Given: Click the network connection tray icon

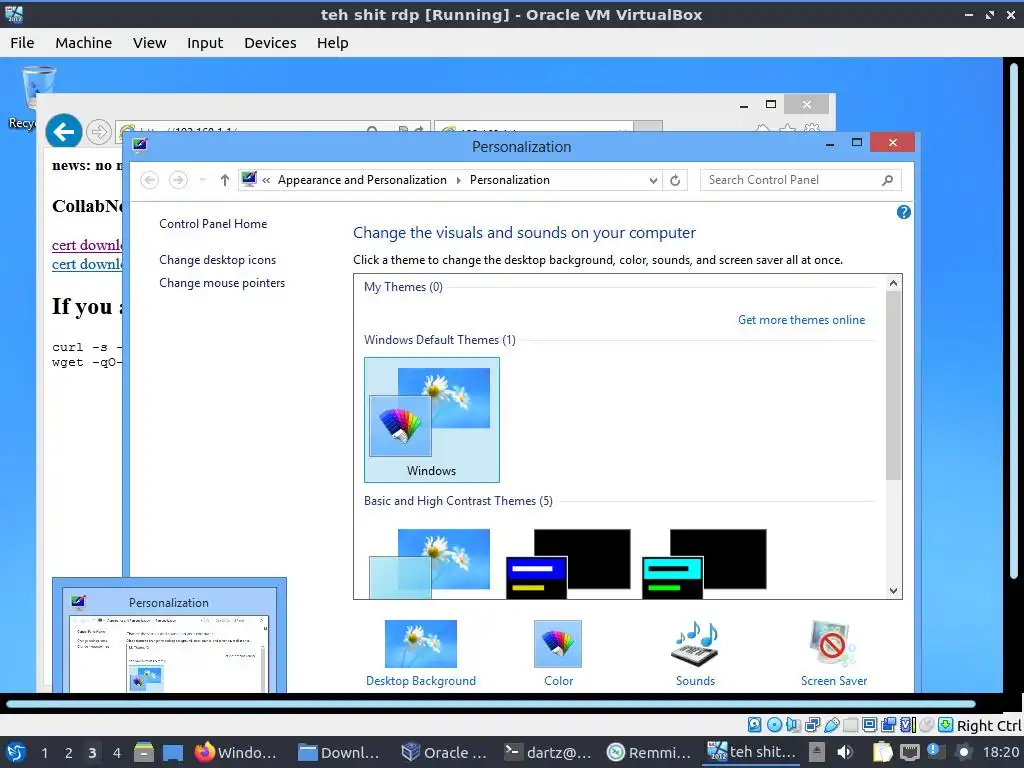Looking at the screenshot, I should [909, 752].
